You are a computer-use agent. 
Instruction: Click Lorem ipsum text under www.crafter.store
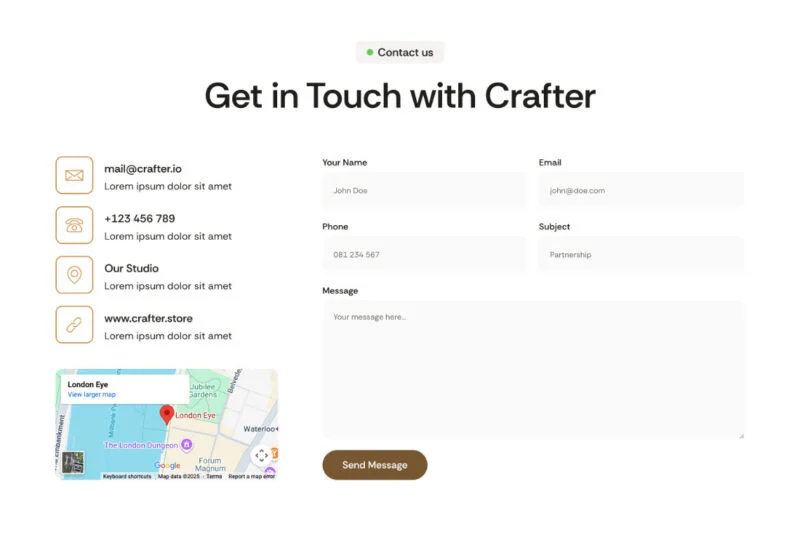click(168, 336)
